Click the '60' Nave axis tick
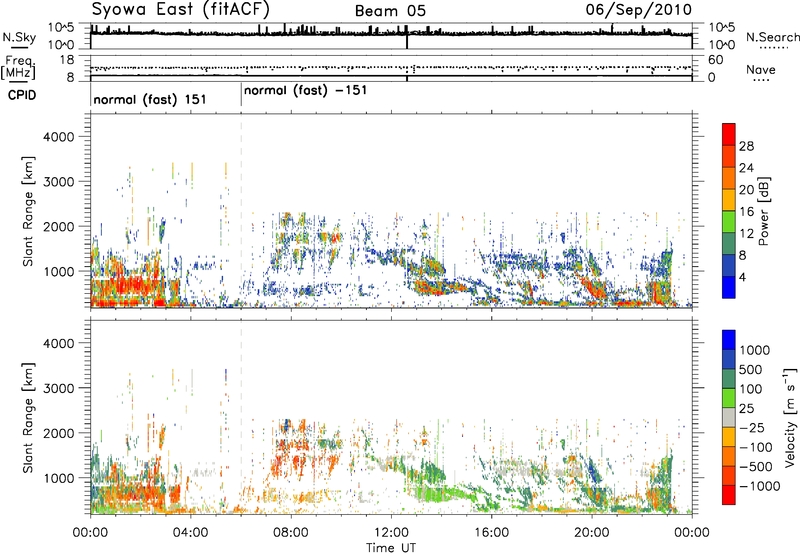800x554 pixels. click(x=715, y=60)
